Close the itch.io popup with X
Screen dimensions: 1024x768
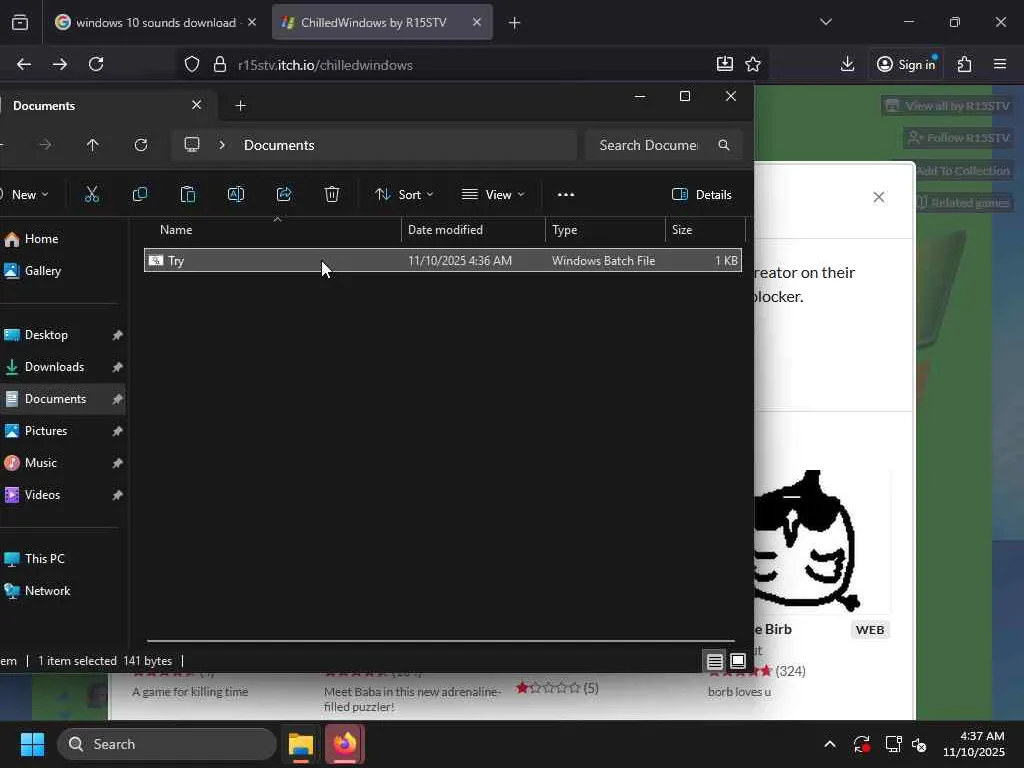point(879,197)
